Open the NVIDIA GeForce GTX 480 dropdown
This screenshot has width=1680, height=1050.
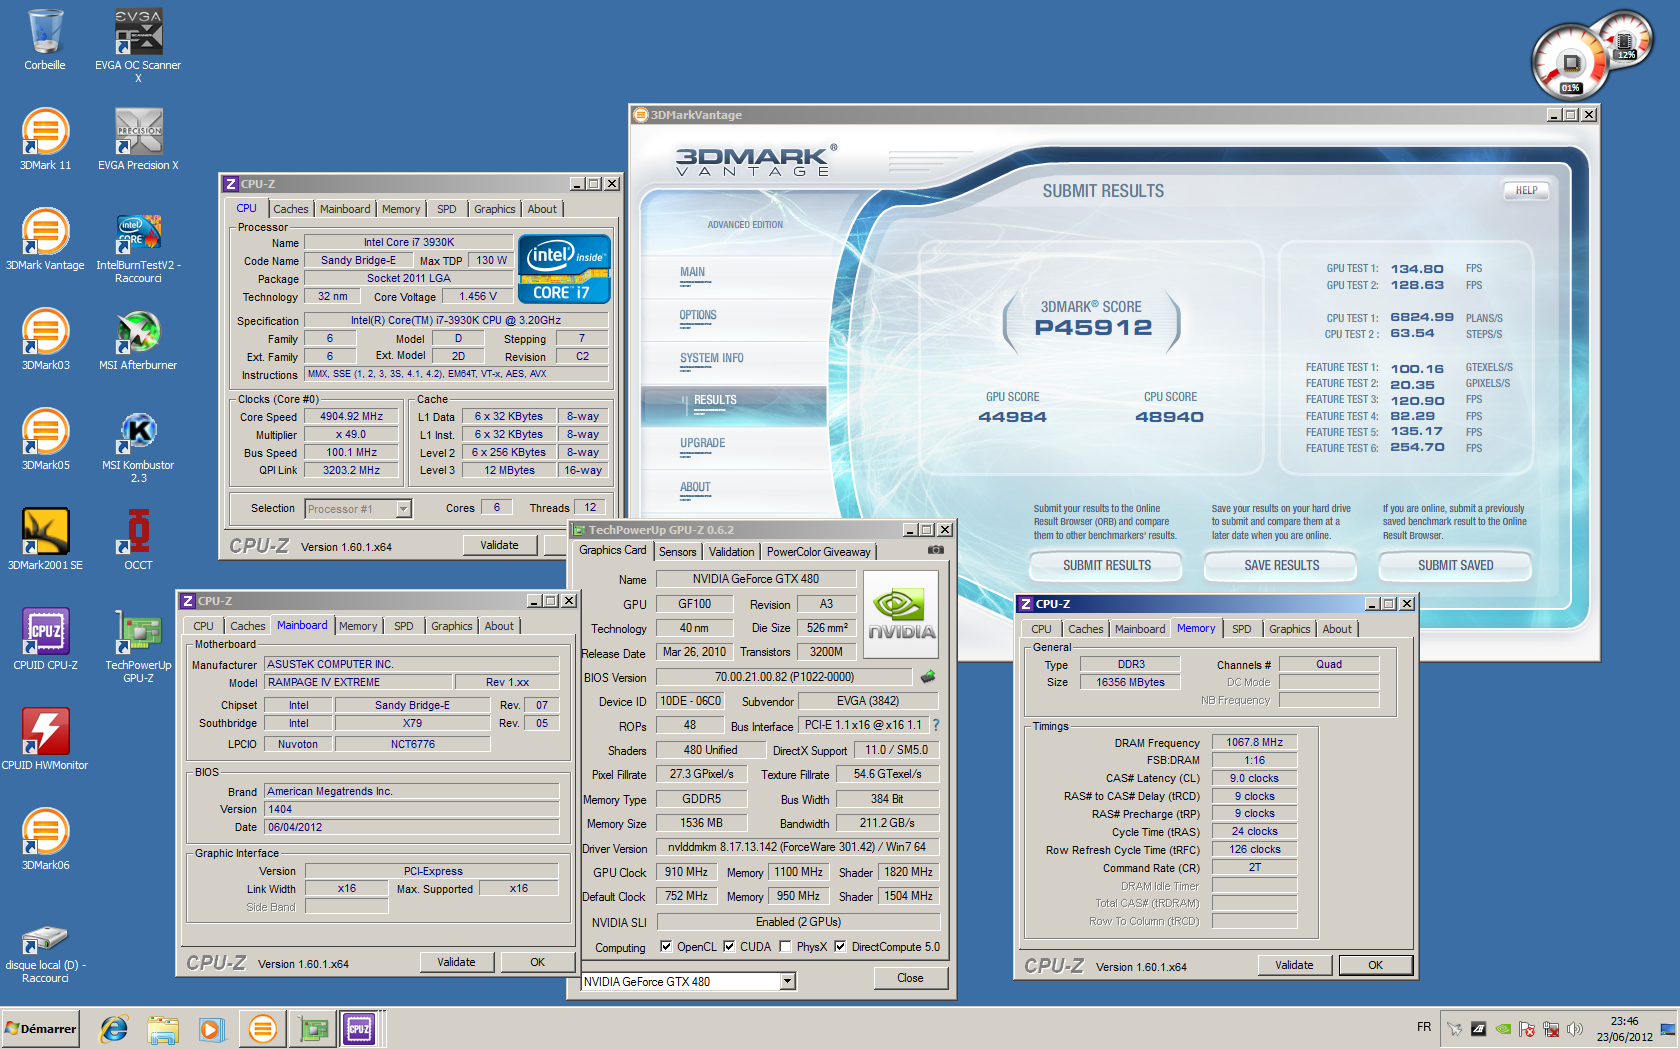pos(787,981)
